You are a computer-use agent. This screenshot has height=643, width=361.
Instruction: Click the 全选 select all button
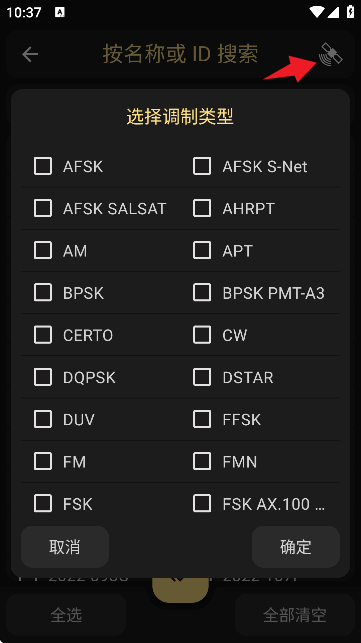(66, 615)
